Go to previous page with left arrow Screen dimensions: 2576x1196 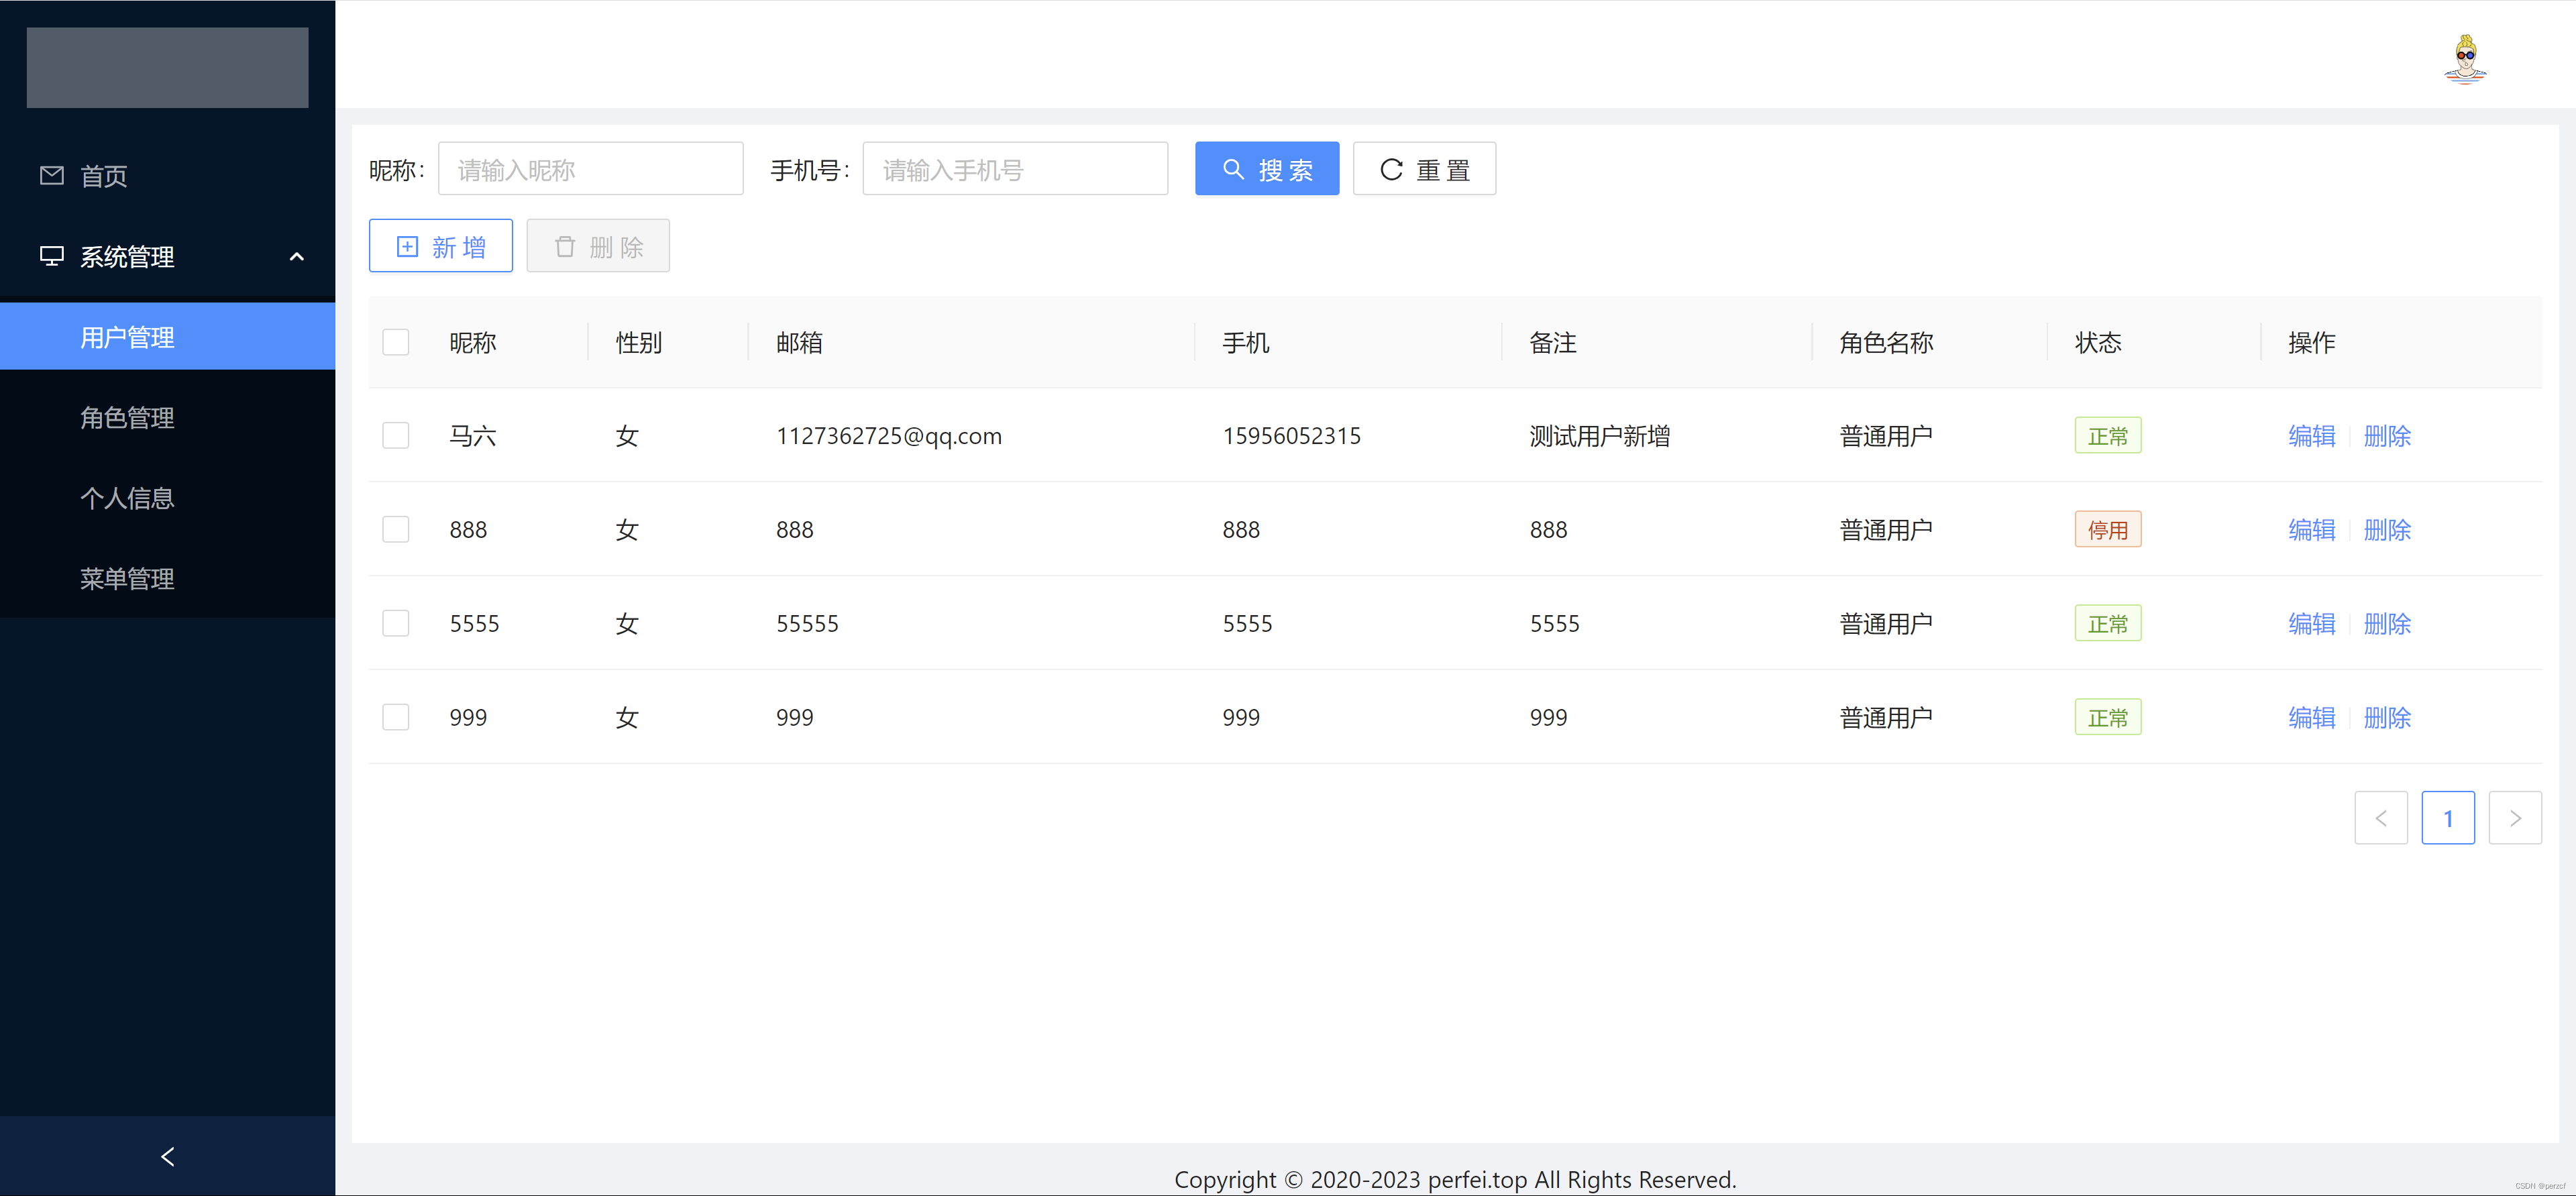[x=2380, y=818]
